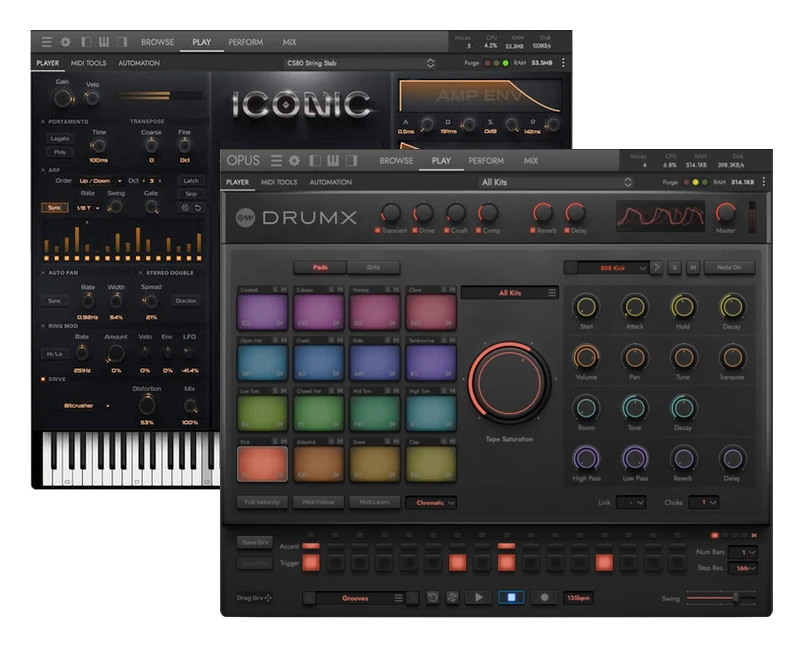Open the Num Bars dropdown
The width and height of the screenshot is (803, 648).
pos(743,552)
